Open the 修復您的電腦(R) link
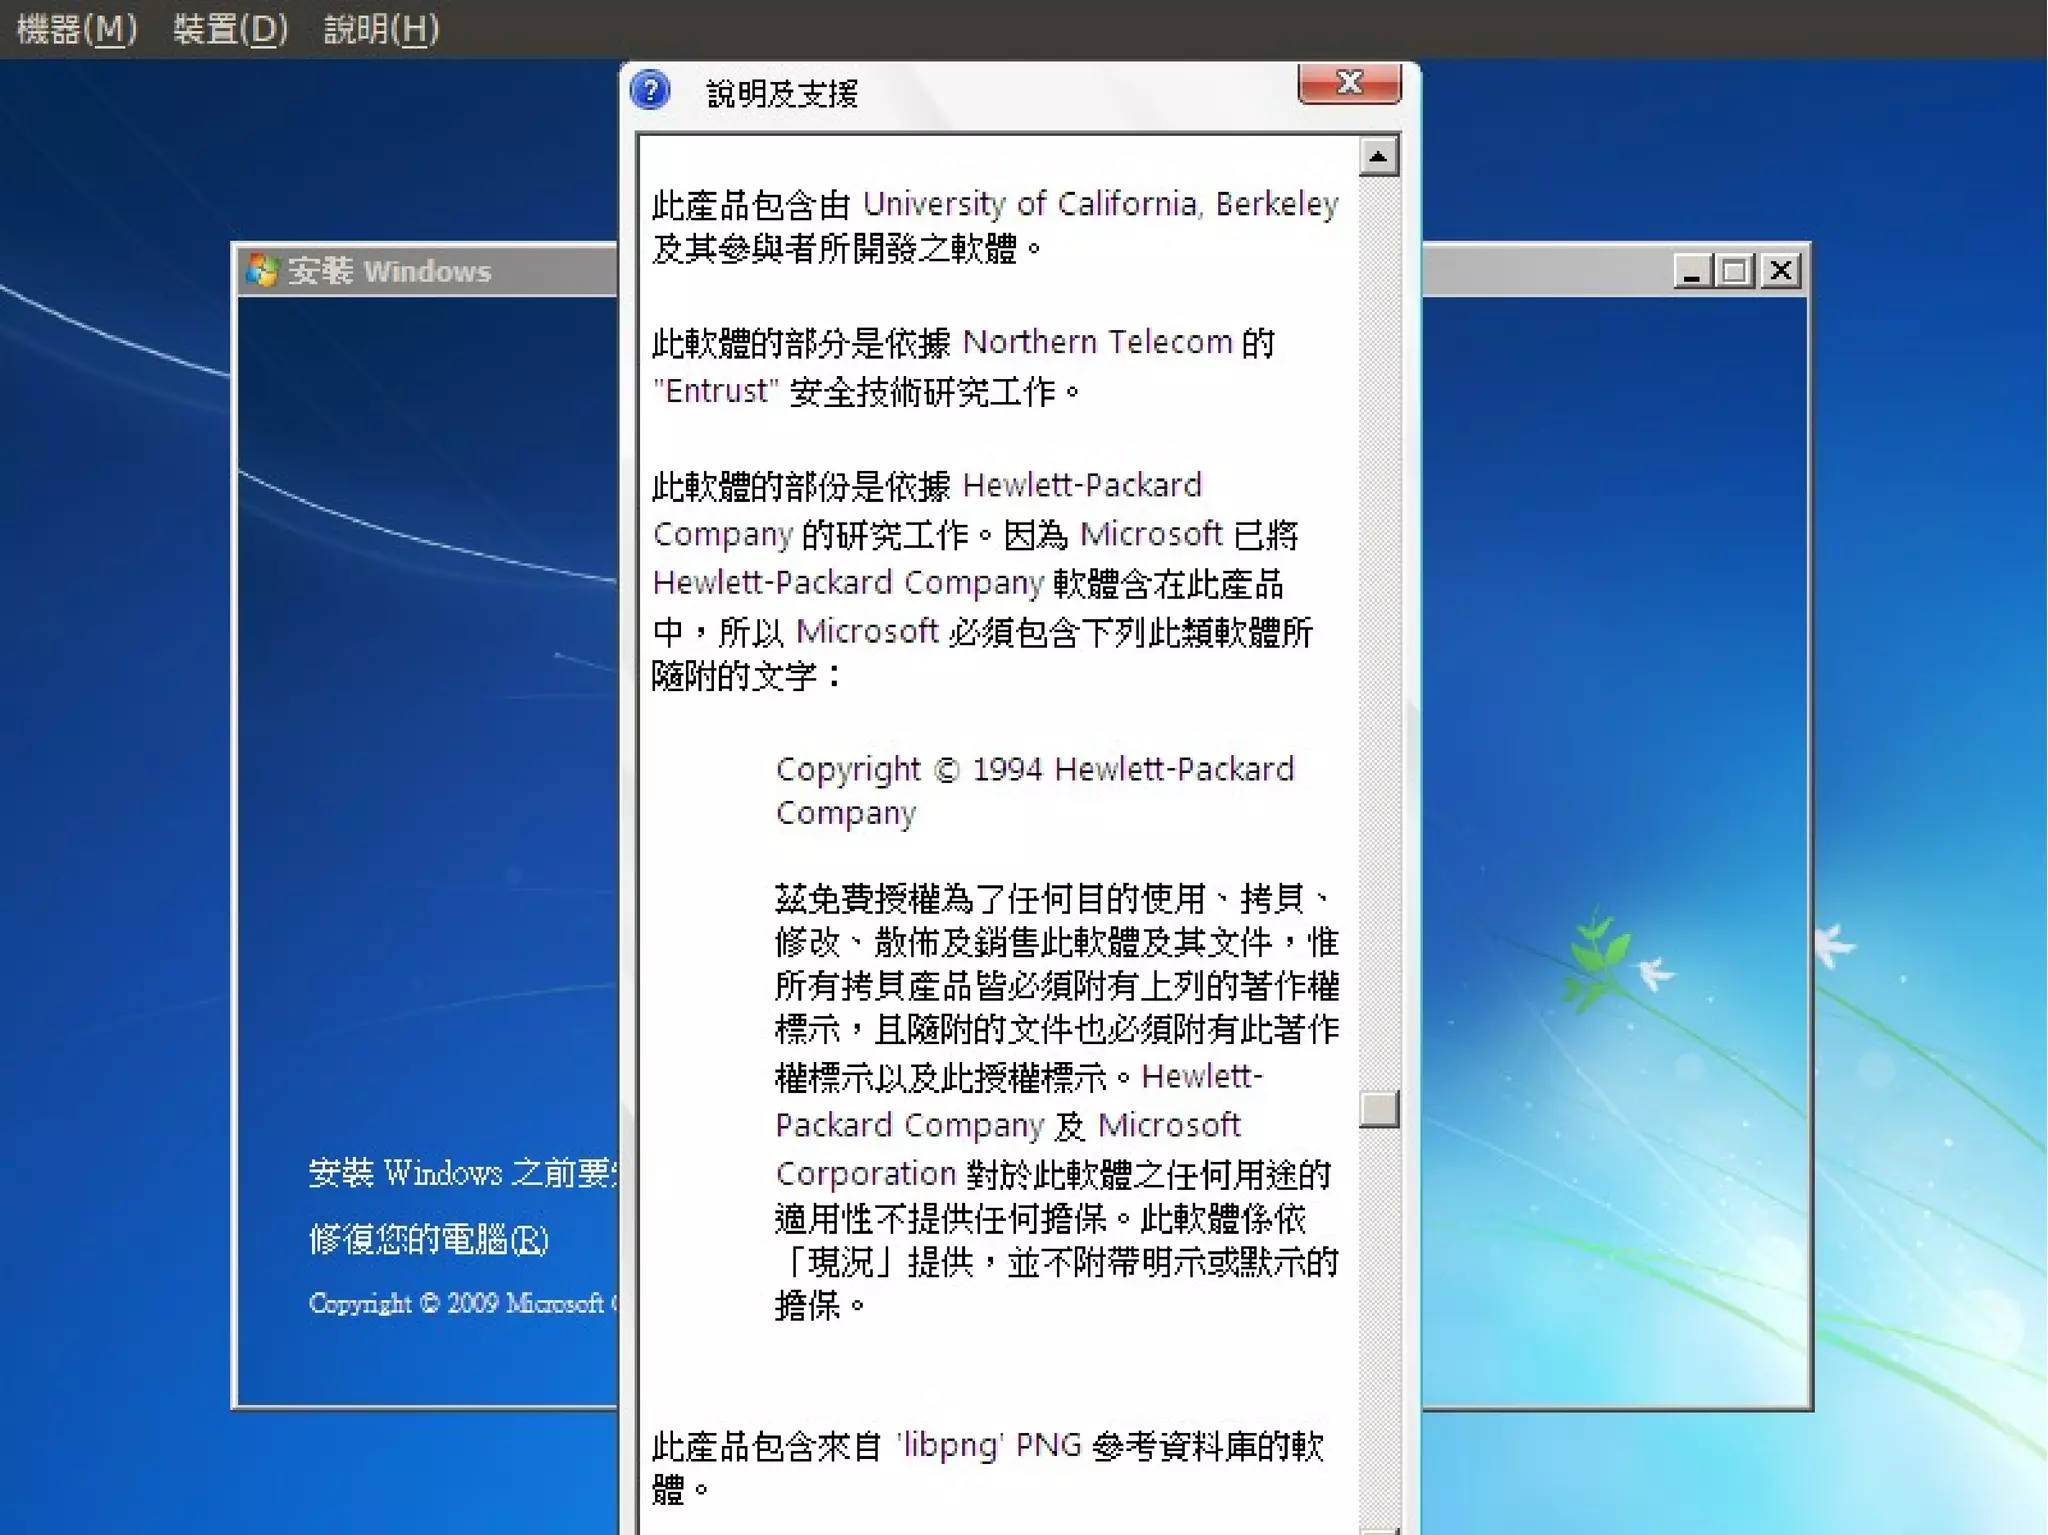2048x1535 pixels. click(429, 1240)
